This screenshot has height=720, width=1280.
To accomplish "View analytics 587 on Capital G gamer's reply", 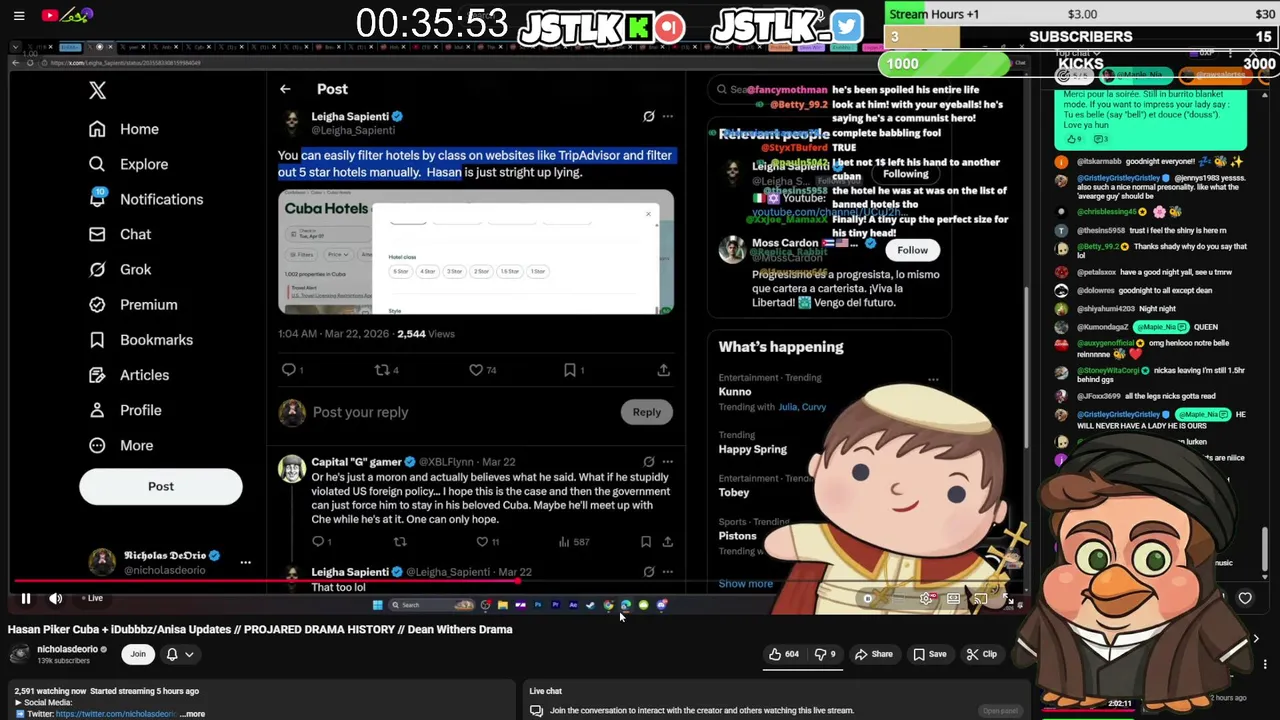I will 574,542.
